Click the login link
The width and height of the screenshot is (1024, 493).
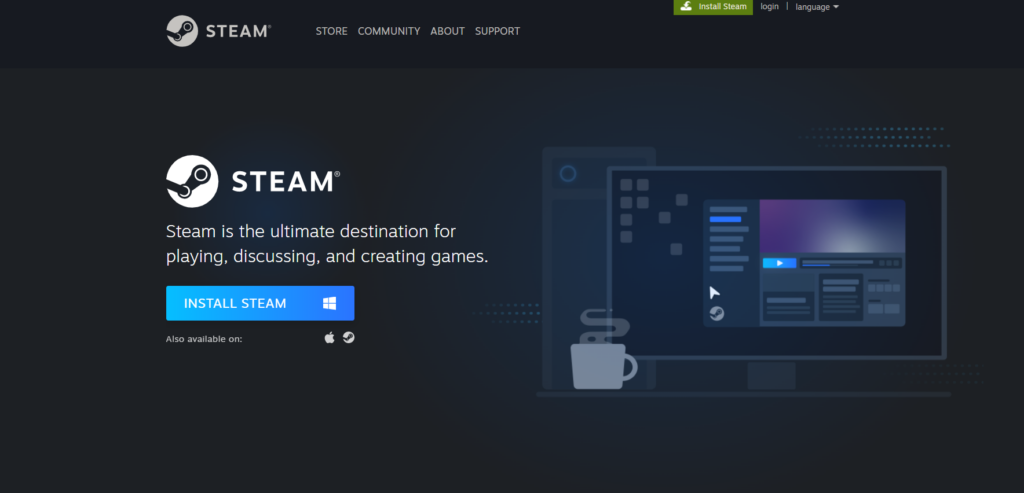point(769,7)
